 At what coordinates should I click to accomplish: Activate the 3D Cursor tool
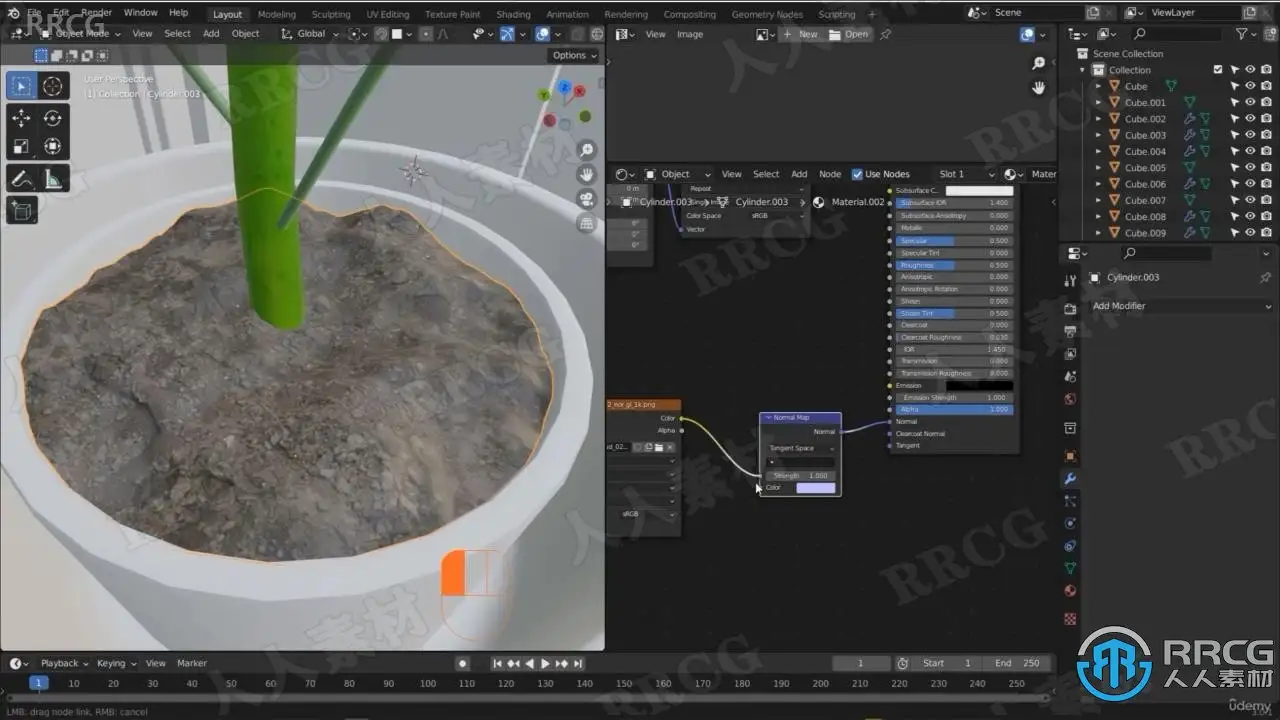(x=53, y=86)
